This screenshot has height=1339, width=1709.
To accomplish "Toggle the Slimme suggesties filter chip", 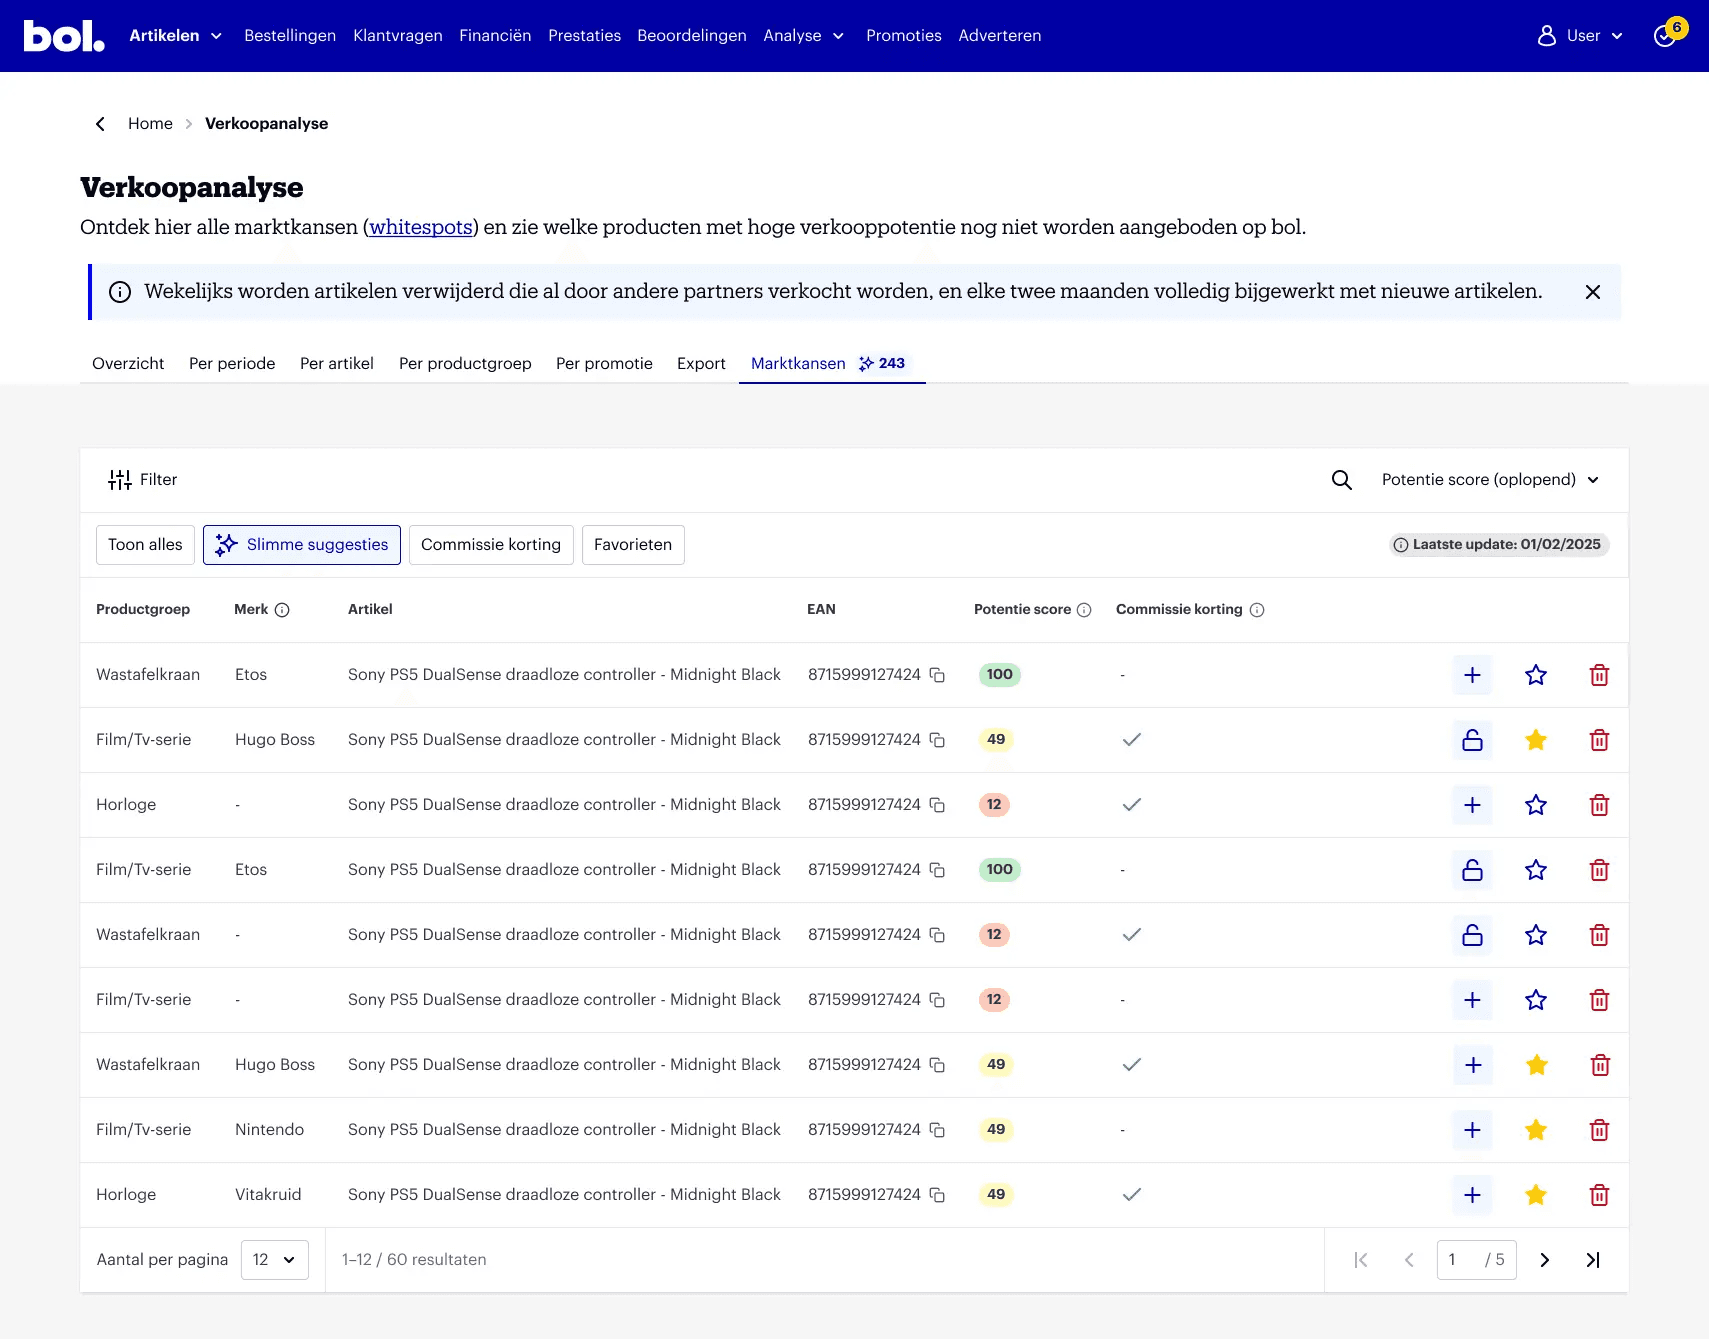I will coord(302,545).
